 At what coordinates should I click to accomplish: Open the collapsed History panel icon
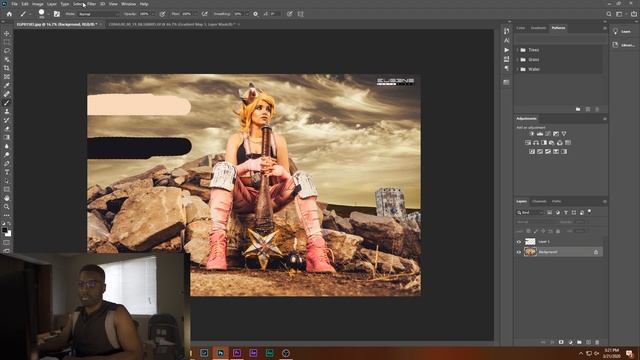click(507, 31)
